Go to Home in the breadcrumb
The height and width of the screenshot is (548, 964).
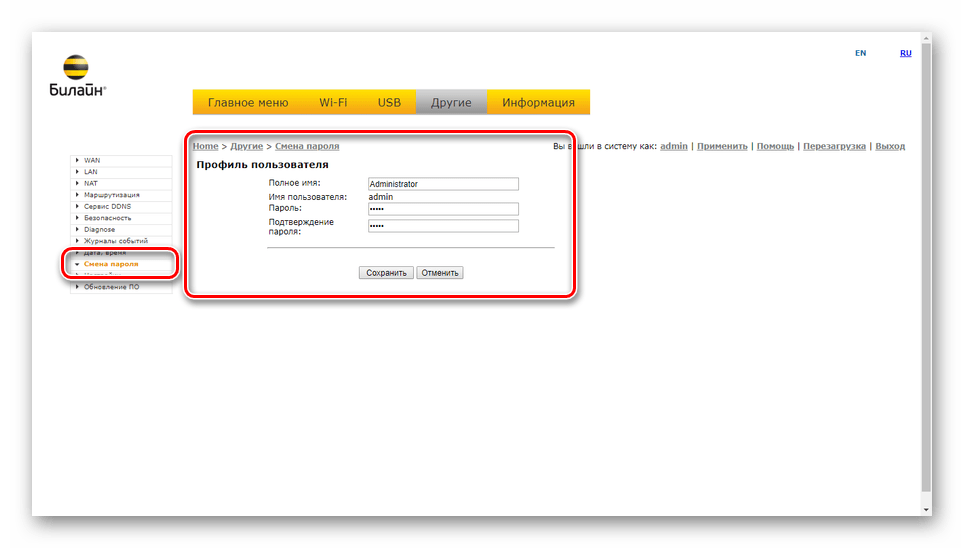205,146
